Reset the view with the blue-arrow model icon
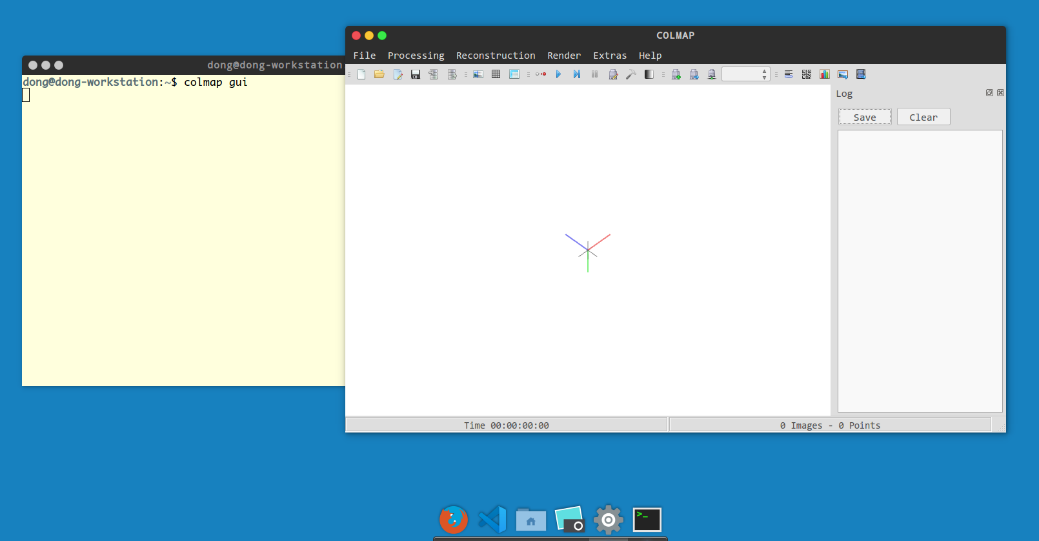 click(694, 74)
